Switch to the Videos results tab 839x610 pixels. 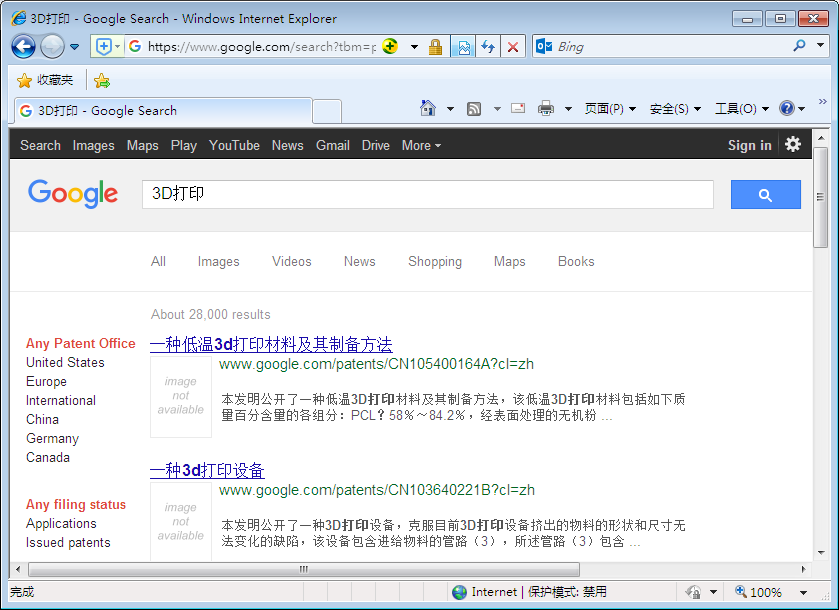292,262
